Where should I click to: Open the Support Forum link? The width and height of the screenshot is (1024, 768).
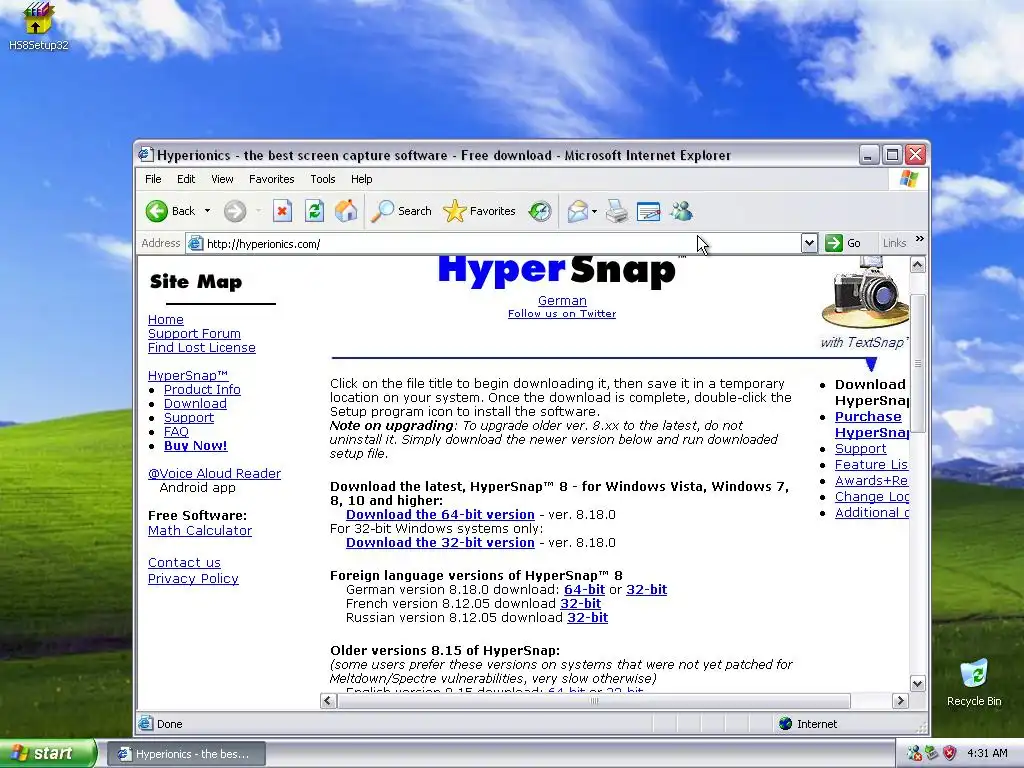tap(194, 334)
